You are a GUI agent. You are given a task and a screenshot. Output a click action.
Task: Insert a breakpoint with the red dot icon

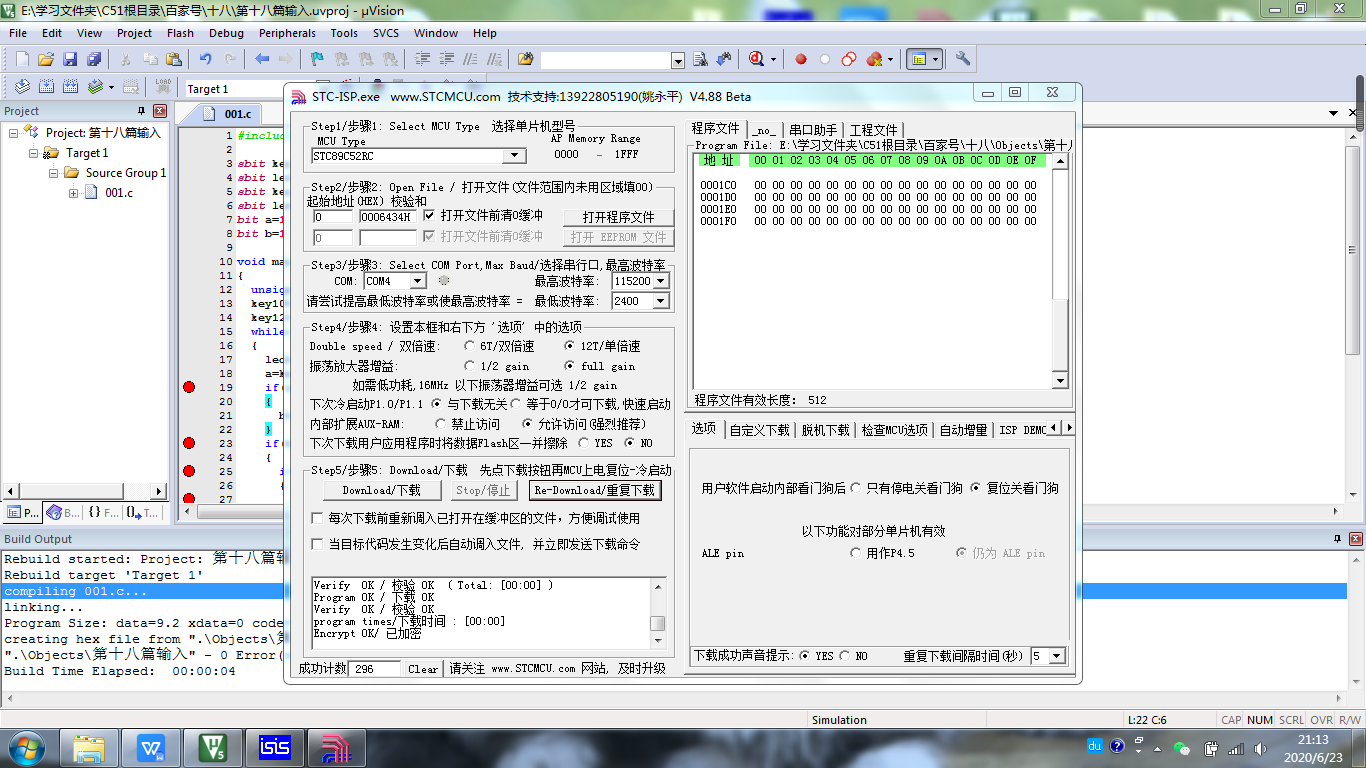pos(801,59)
